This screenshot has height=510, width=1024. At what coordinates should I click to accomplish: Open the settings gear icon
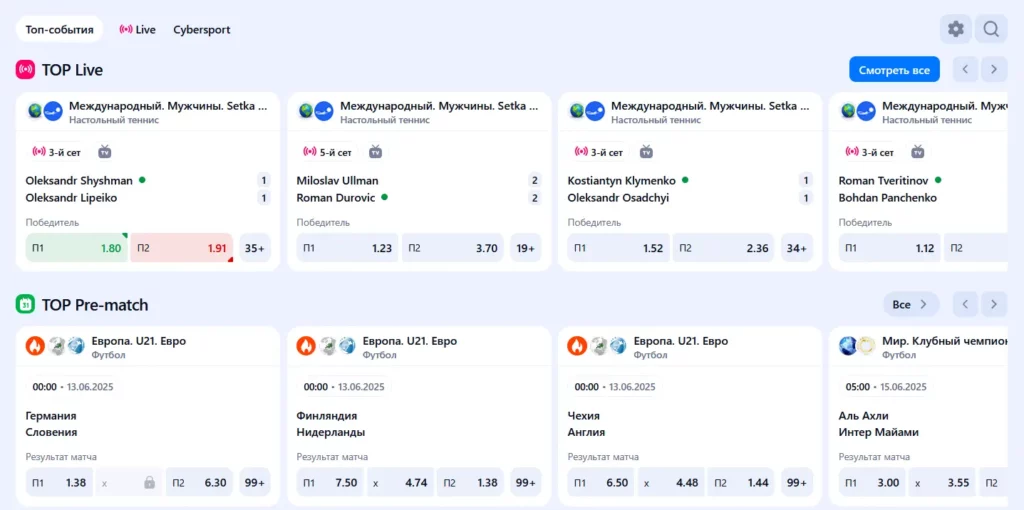click(x=955, y=29)
